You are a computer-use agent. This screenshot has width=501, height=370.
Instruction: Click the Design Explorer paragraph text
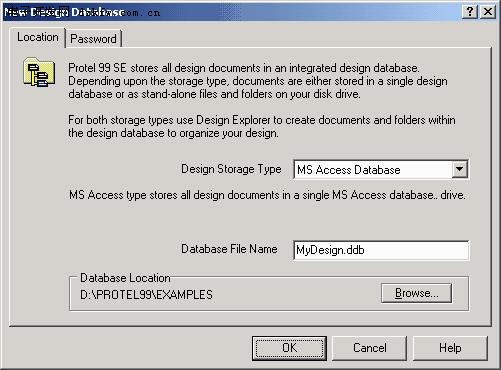click(x=262, y=126)
